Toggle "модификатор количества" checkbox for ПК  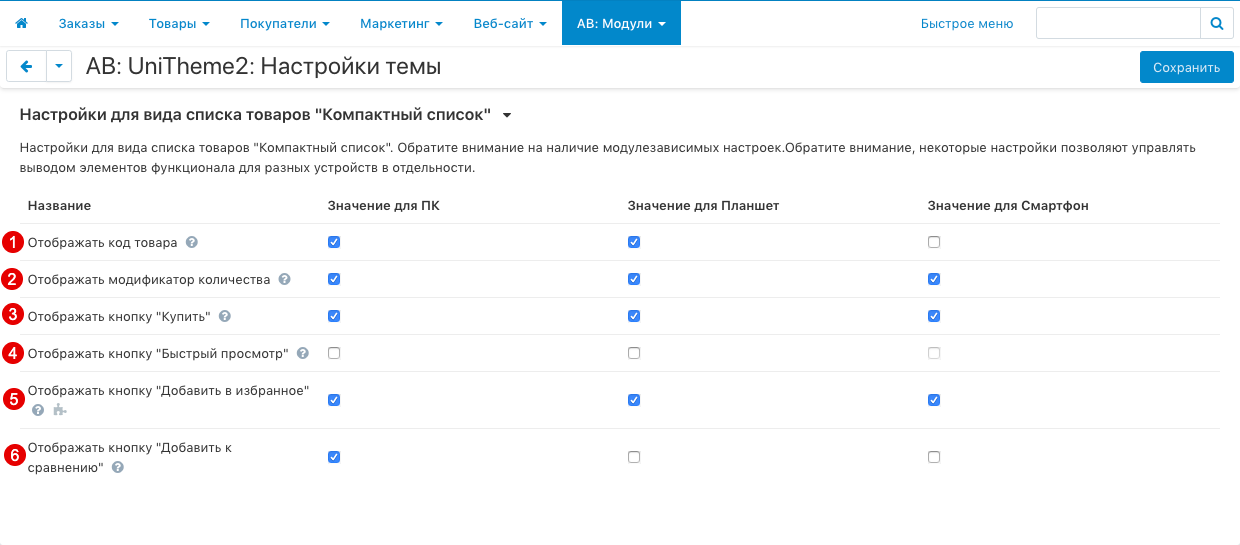coord(334,279)
